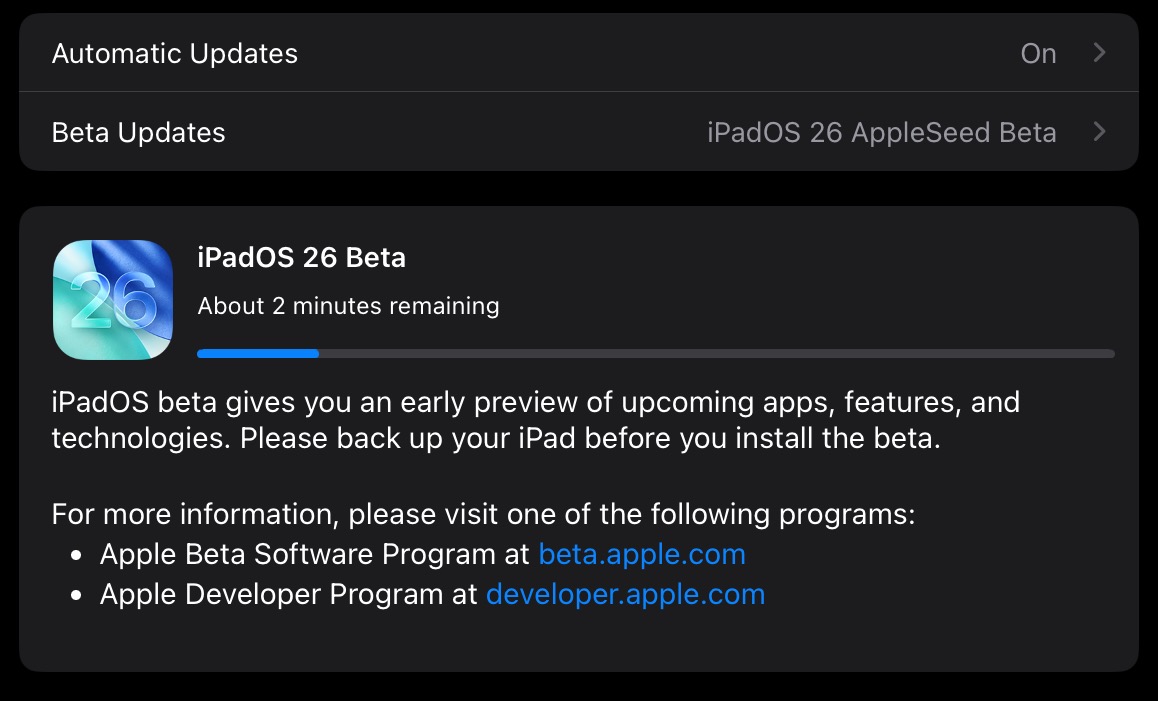Viewport: 1158px width, 701px height.
Task: Expand Beta Updates using its chevron
Action: click(1100, 132)
